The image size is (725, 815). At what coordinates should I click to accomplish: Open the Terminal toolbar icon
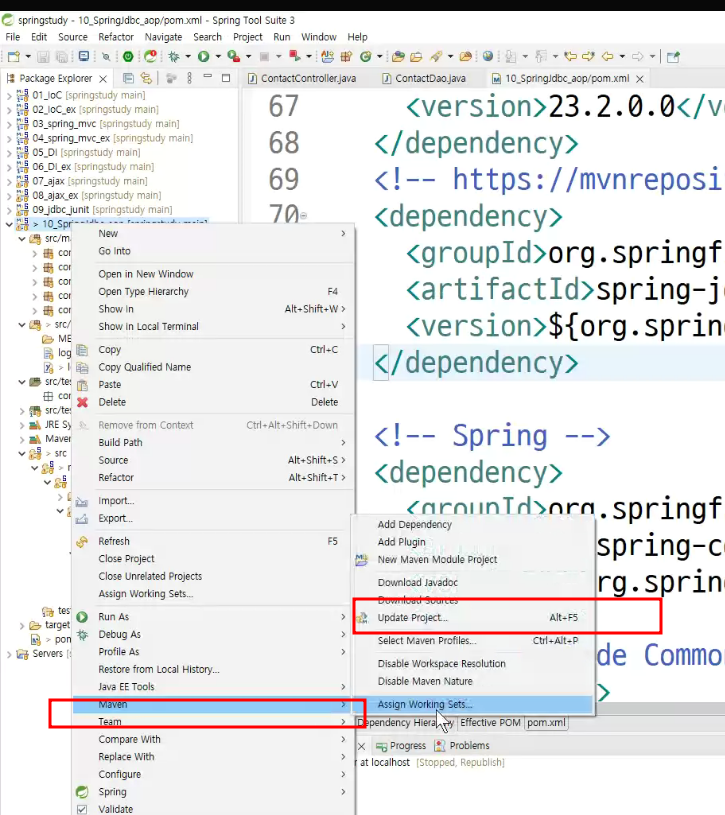pyautogui.click(x=84, y=56)
